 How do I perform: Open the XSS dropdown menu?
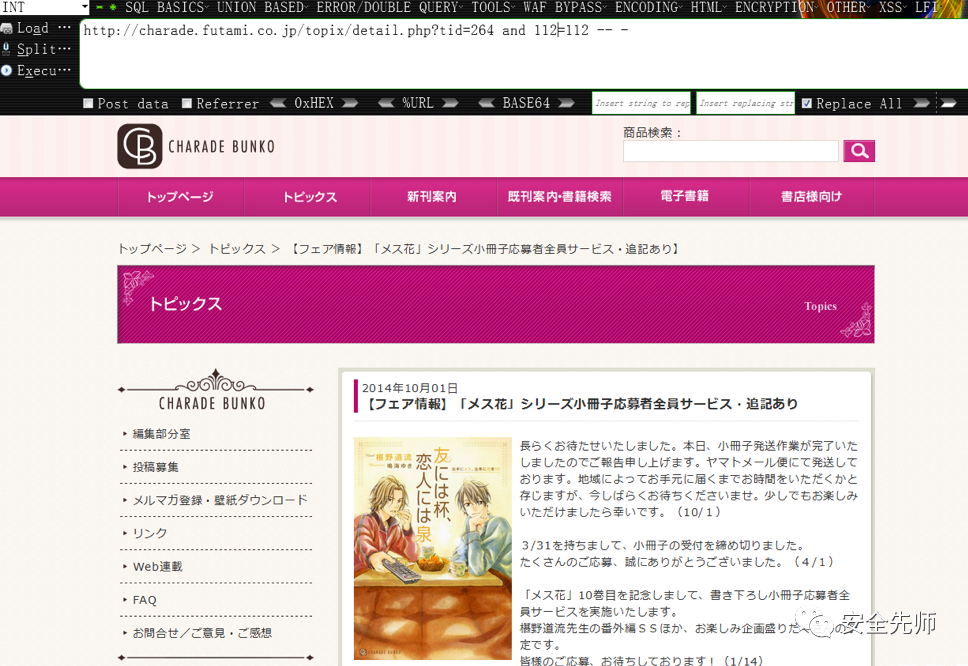893,7
